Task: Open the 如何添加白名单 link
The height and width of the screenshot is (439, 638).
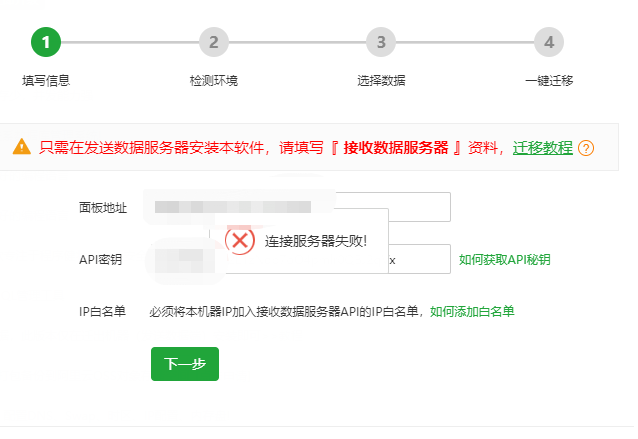Action: point(472,312)
